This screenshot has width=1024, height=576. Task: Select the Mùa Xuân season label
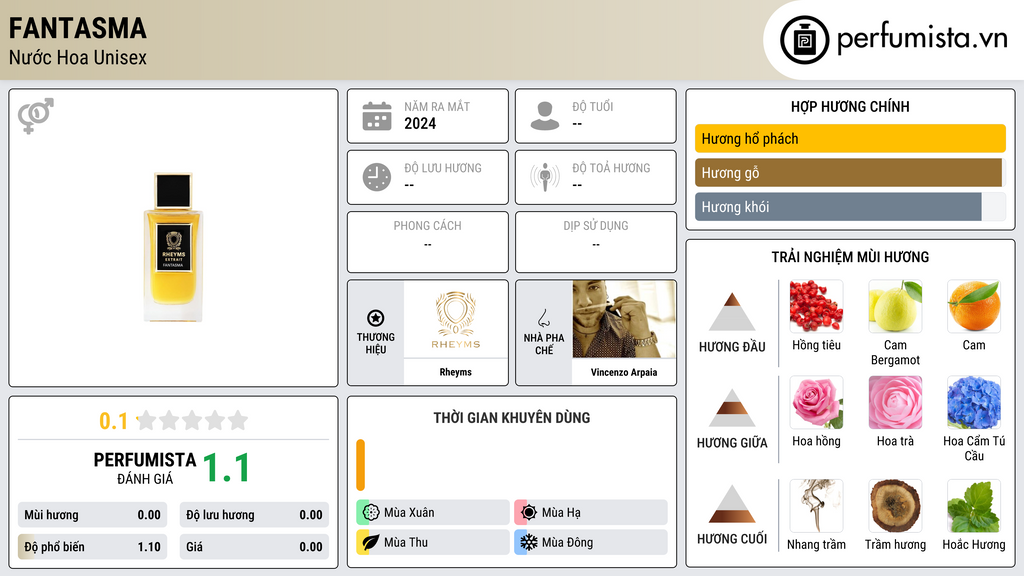pyautogui.click(x=409, y=513)
